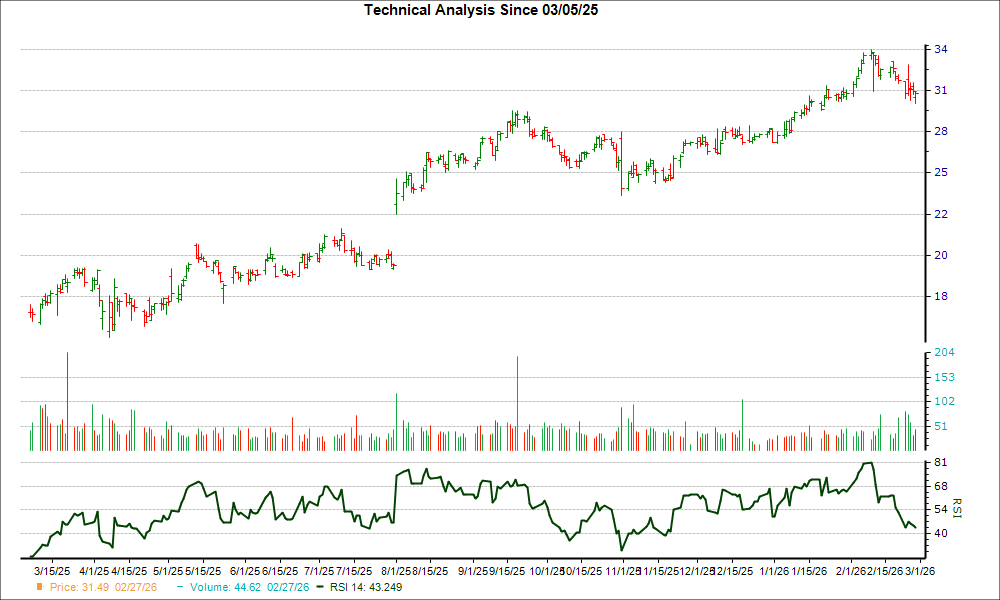
Task: Click the 81 level on RSI axis
Action: pyautogui.click(x=938, y=463)
